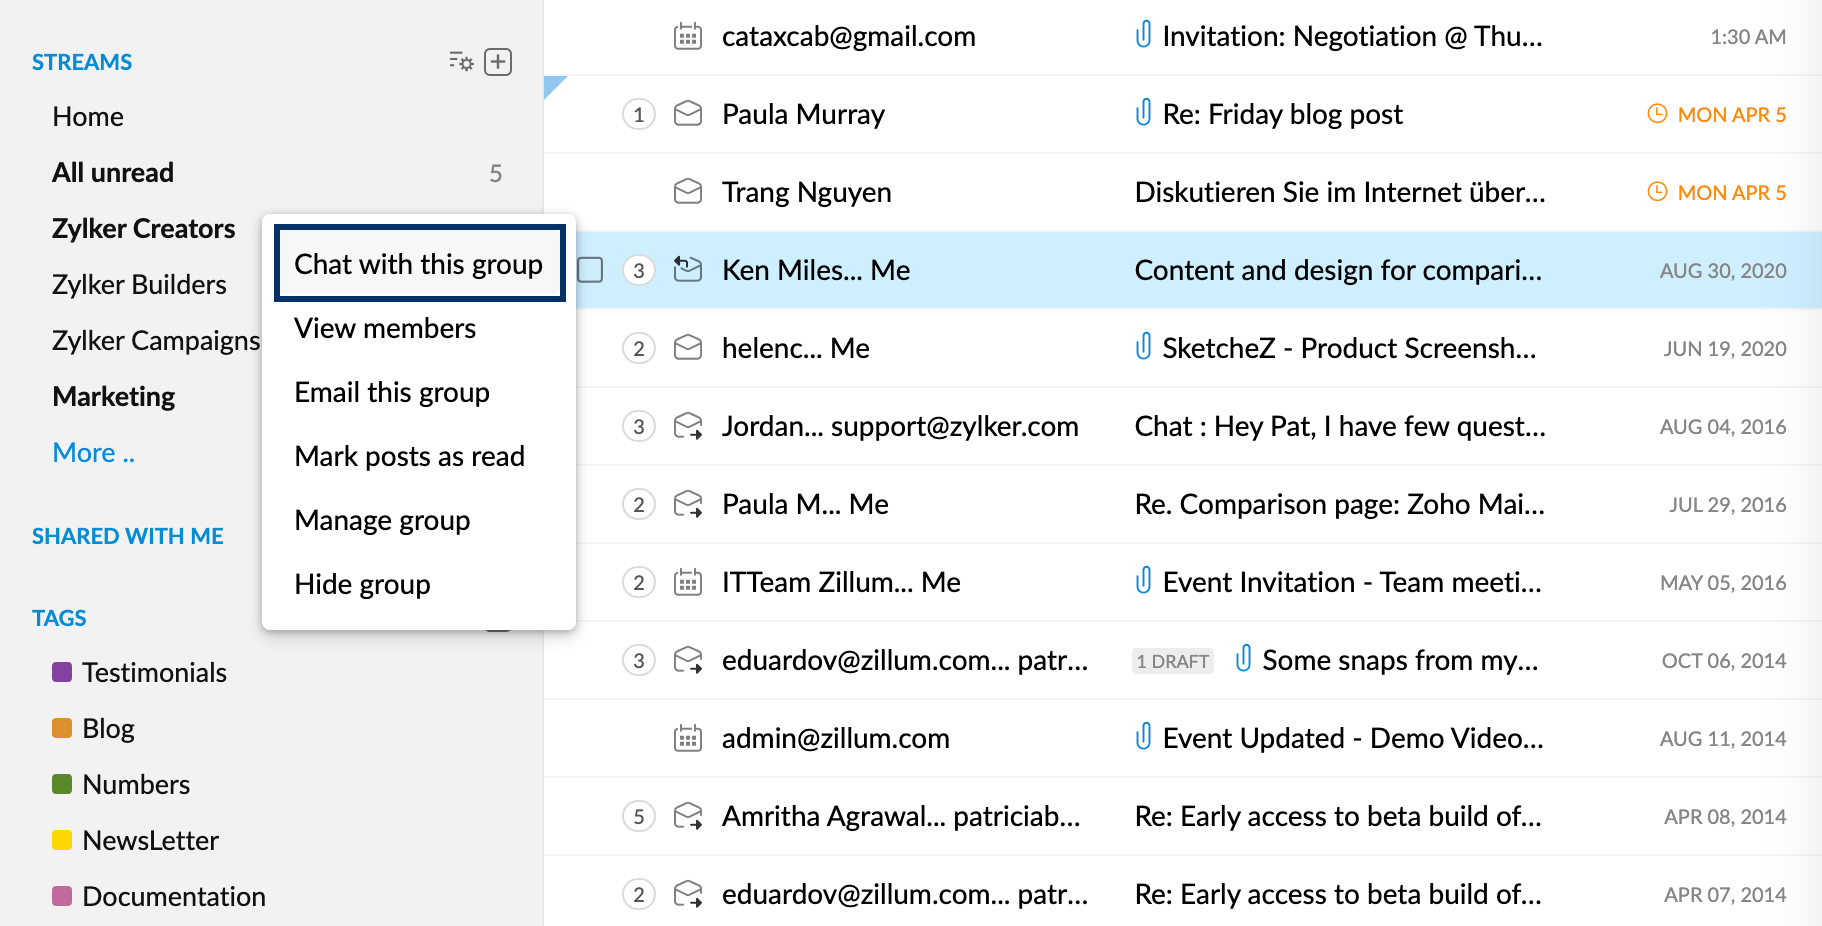This screenshot has width=1822, height=926.
Task: Open the stream filter settings icon
Action: click(459, 61)
